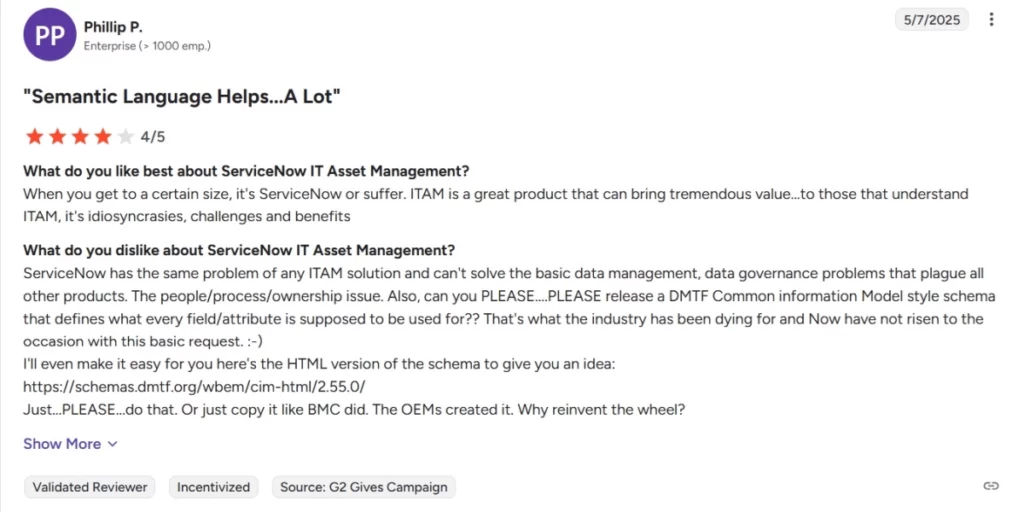Image resolution: width=1024 pixels, height=512 pixels.
Task: Select the Incentivized badge
Action: pyautogui.click(x=214, y=487)
